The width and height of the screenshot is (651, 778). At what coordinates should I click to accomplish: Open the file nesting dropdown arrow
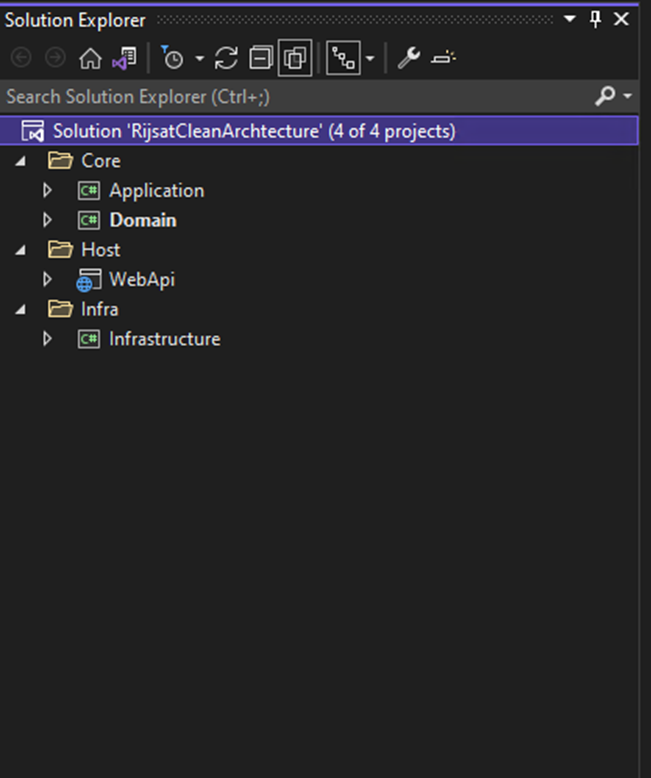click(x=370, y=59)
